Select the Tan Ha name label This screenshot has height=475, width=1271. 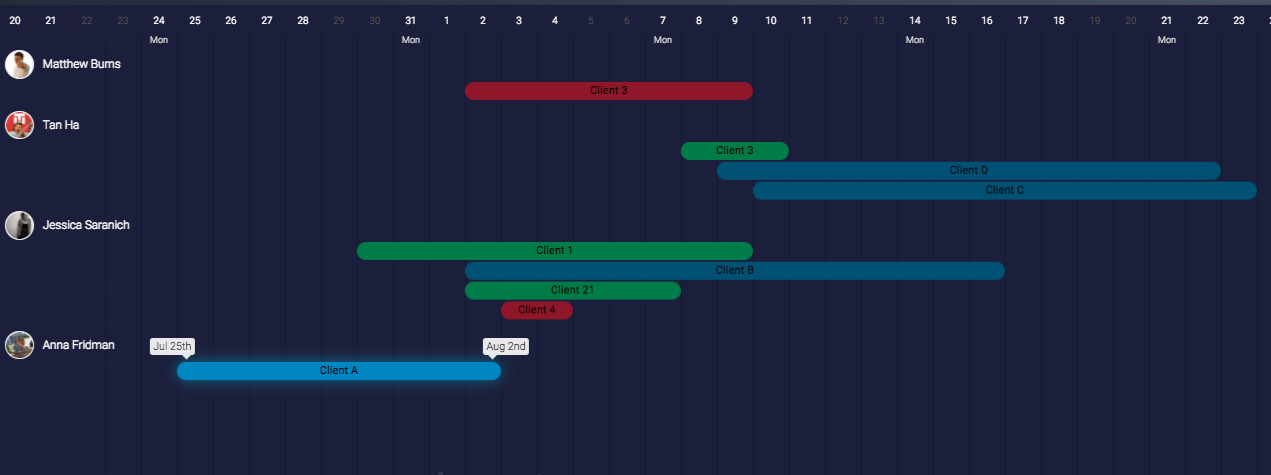click(x=61, y=125)
